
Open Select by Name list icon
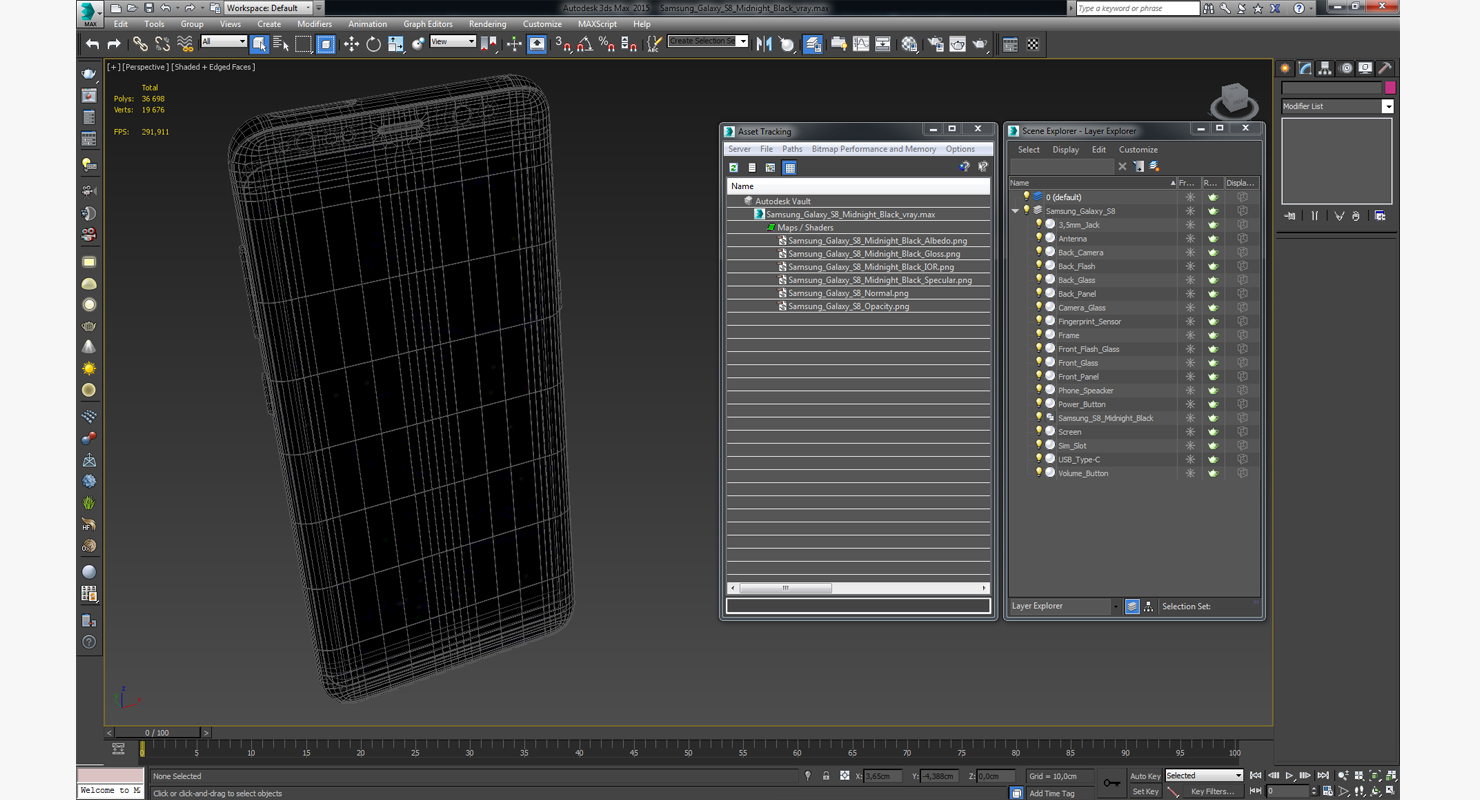click(280, 44)
